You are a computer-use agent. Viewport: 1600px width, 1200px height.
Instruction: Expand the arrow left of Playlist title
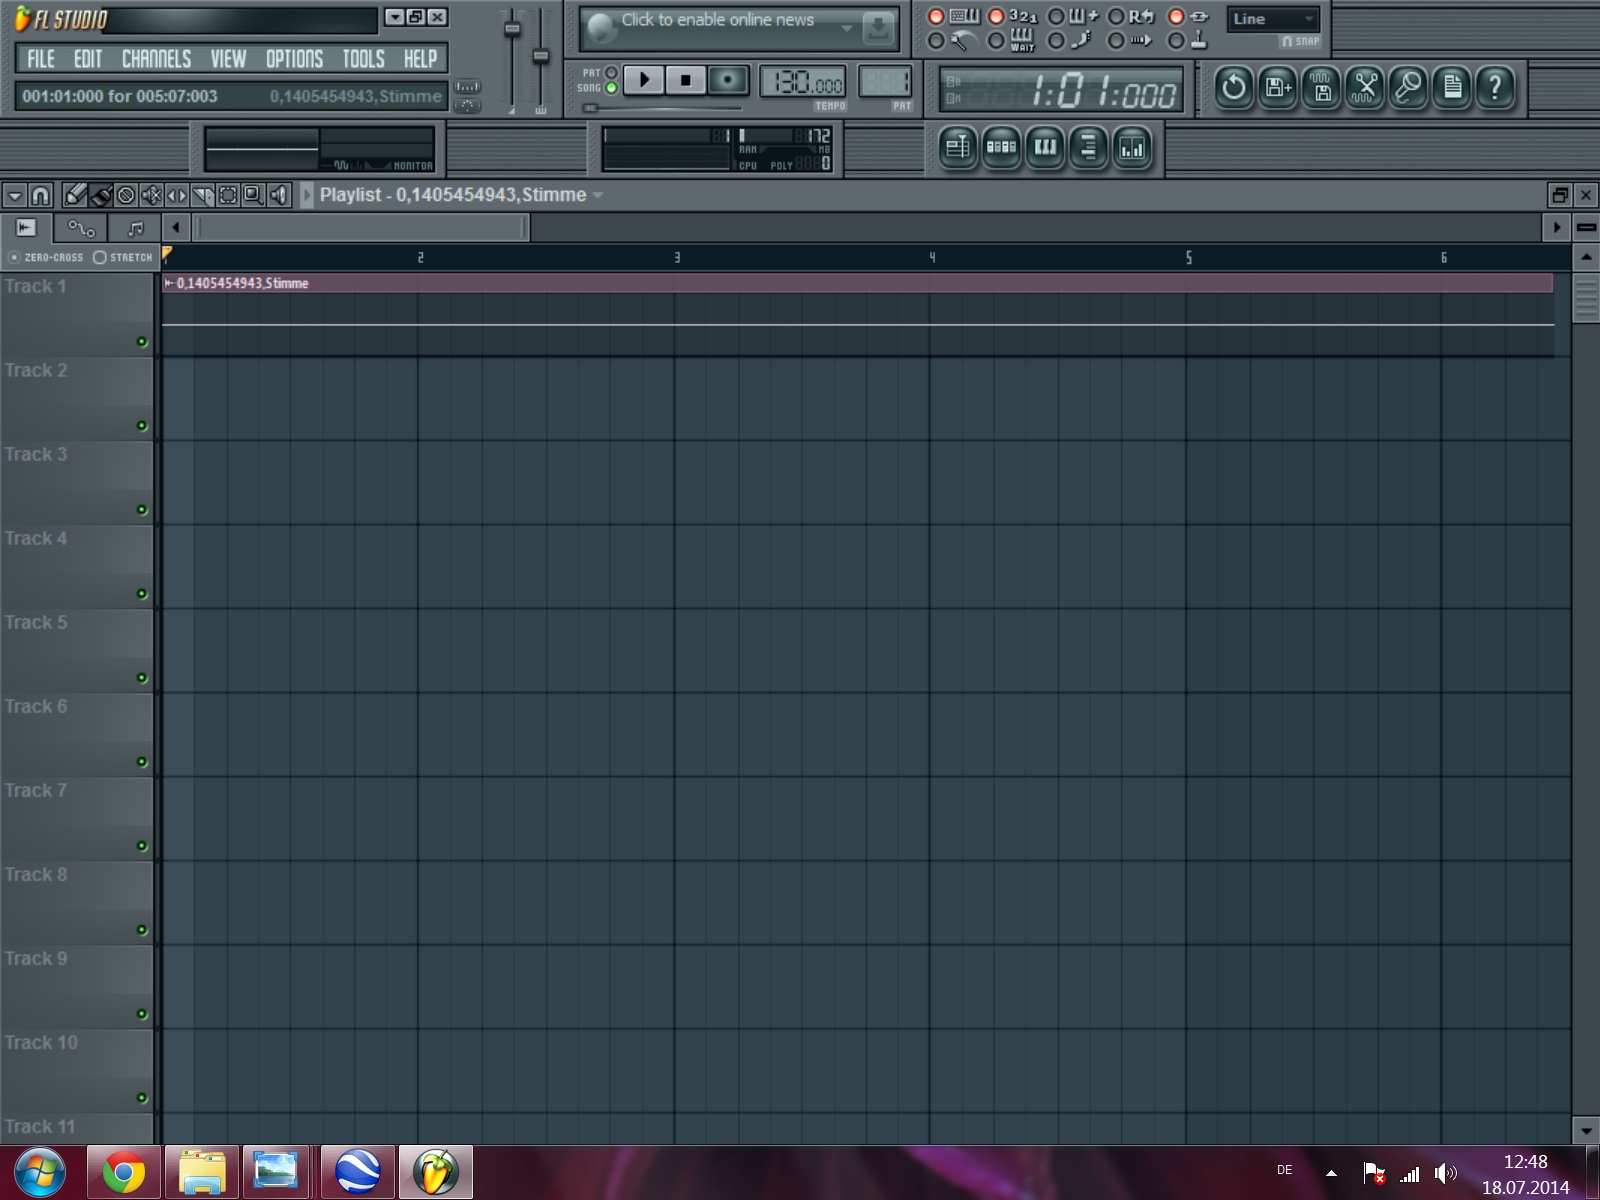coord(307,195)
